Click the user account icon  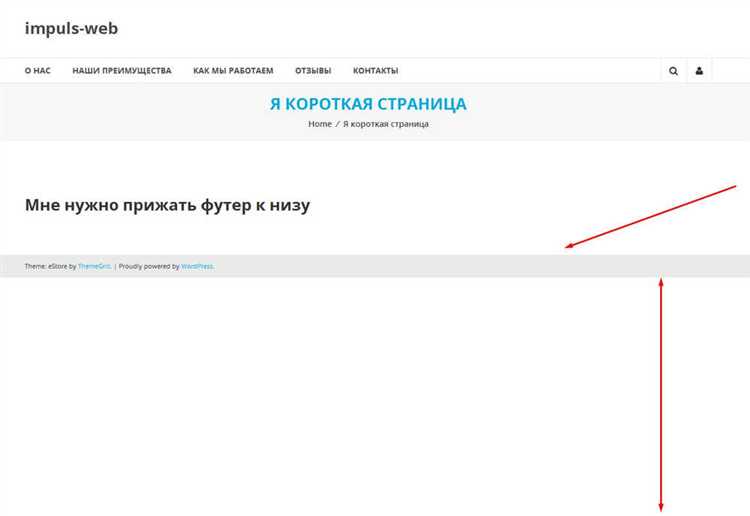[x=699, y=71]
